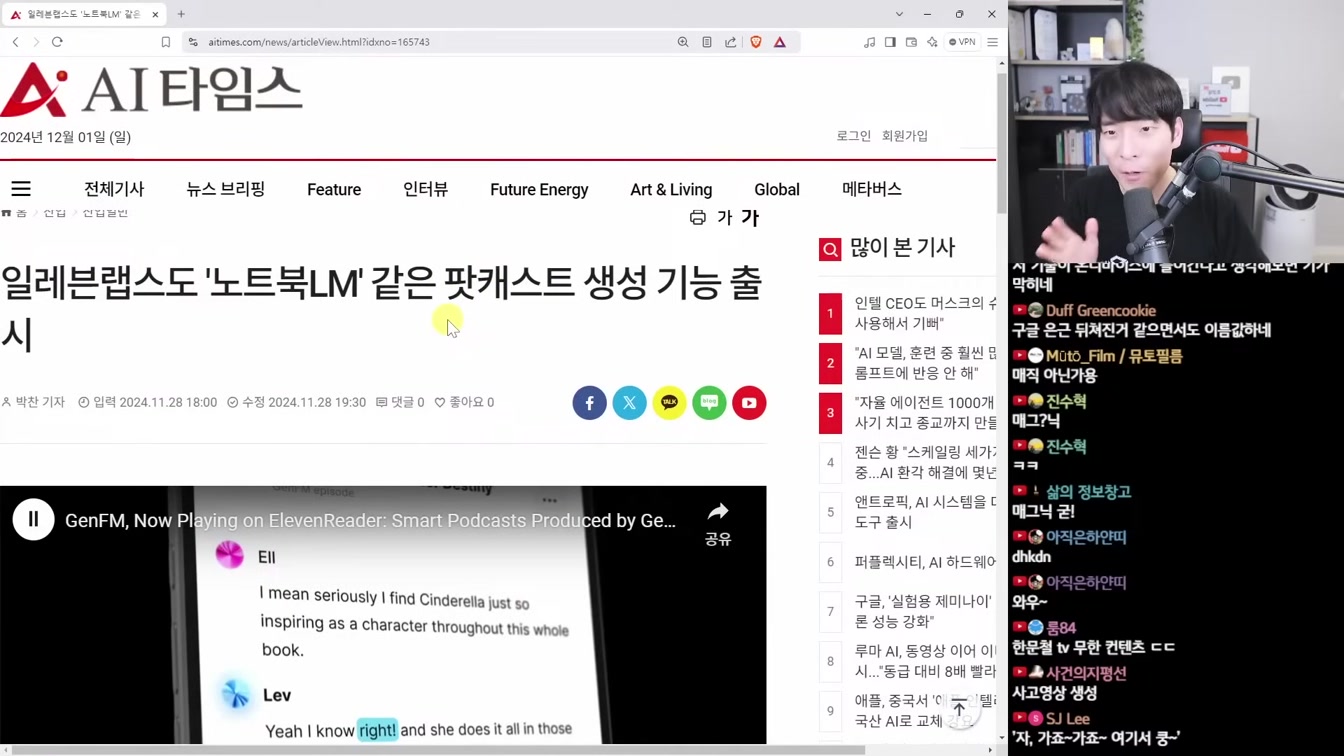The image size is (1344, 756).
Task: Open 뉴스 브리핑 menu
Action: click(226, 189)
